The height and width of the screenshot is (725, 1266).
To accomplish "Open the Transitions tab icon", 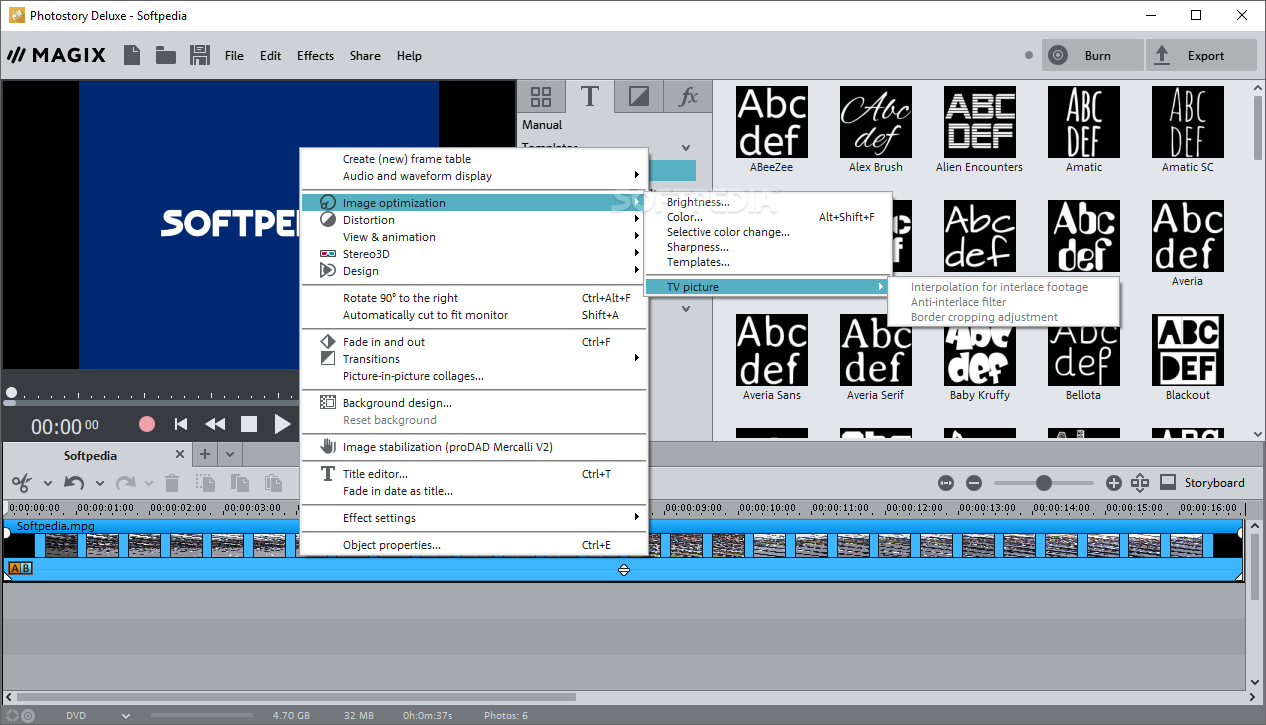I will point(639,97).
